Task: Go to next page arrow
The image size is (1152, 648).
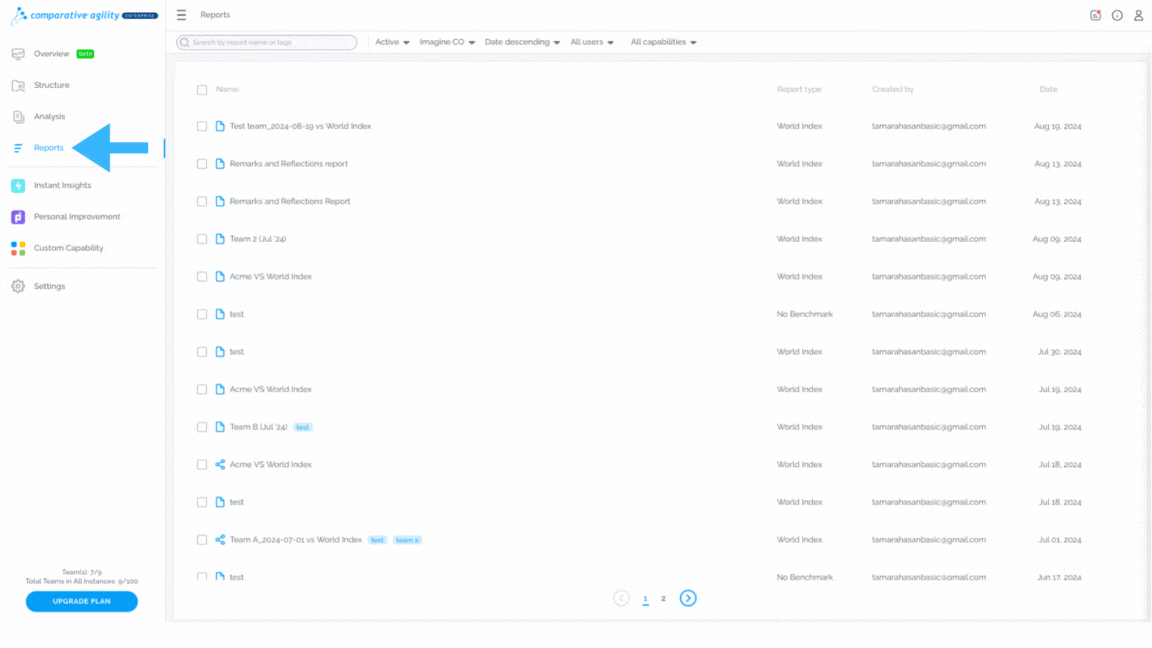Action: click(688, 598)
